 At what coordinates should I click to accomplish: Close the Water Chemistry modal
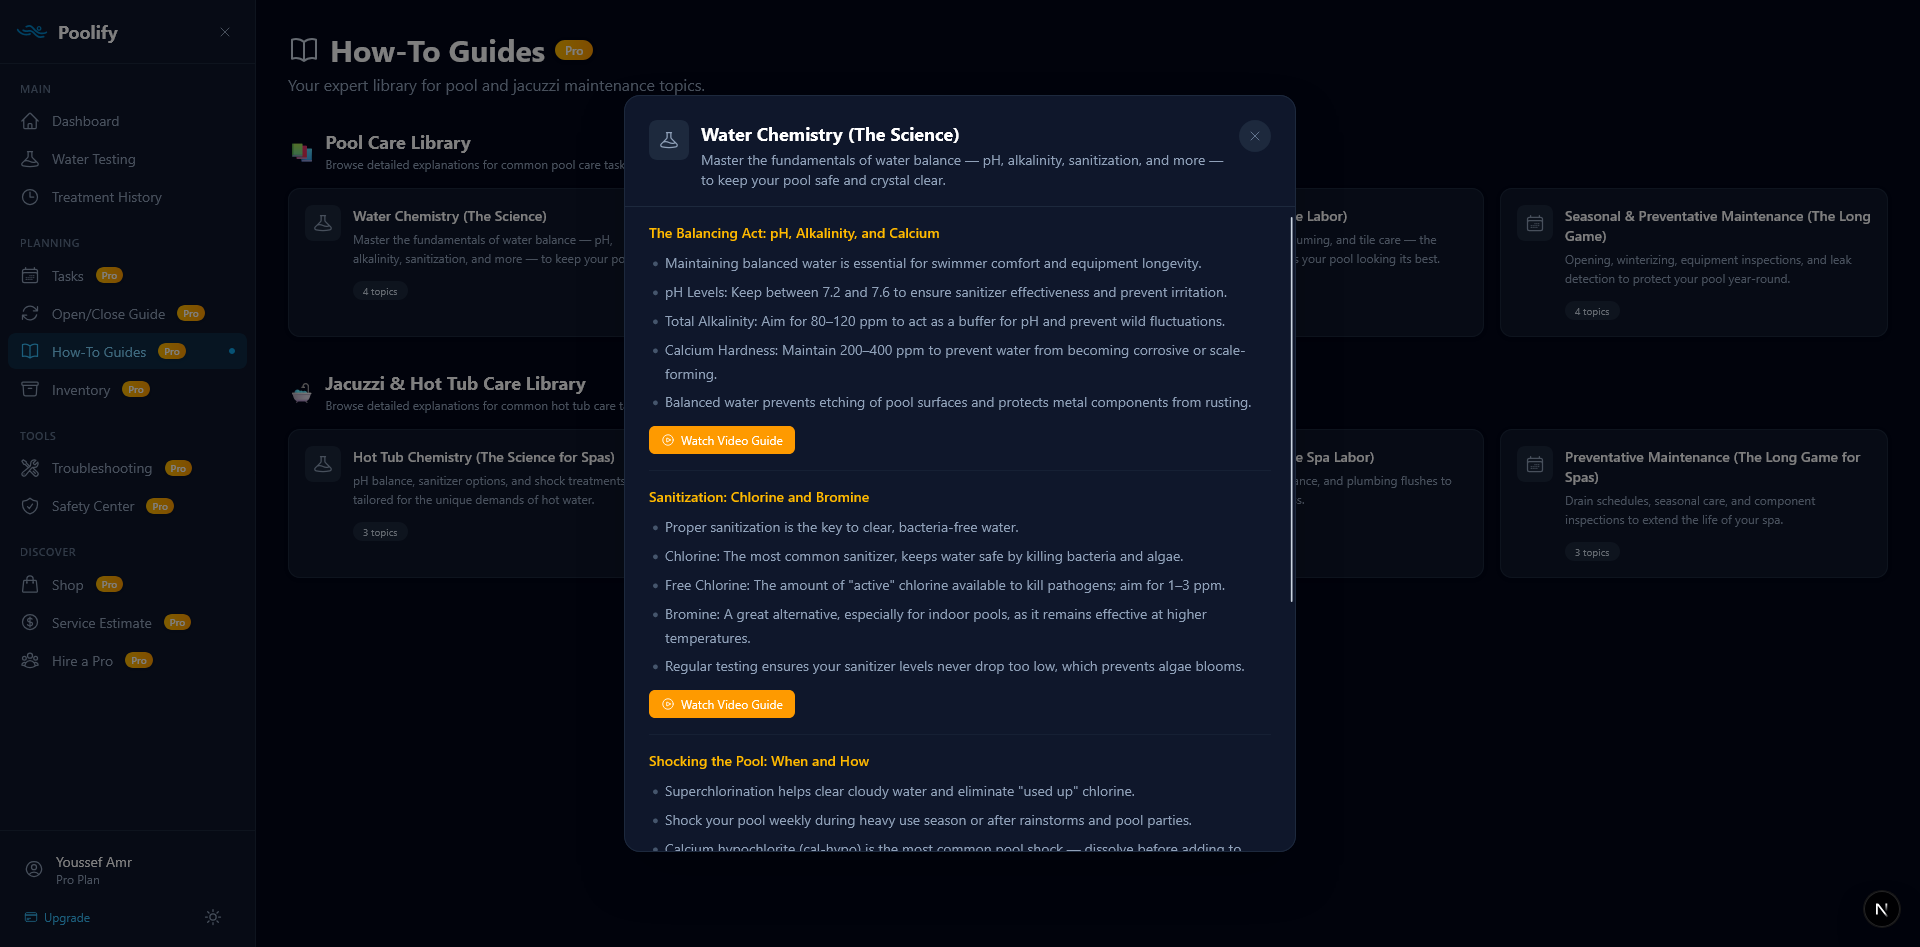click(1255, 136)
